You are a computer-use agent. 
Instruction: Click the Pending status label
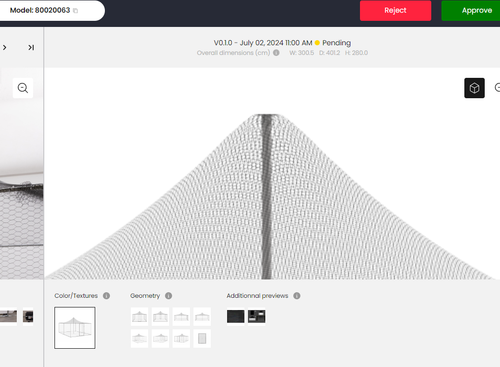[336, 43]
